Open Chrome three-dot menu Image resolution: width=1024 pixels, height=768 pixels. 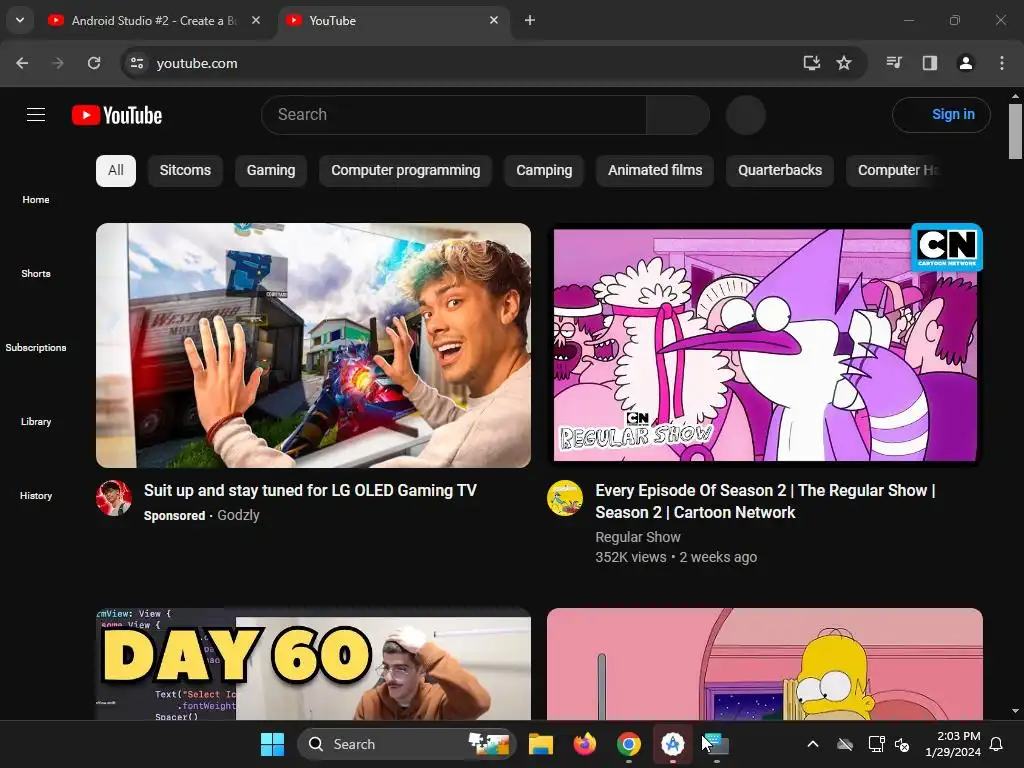(1002, 63)
